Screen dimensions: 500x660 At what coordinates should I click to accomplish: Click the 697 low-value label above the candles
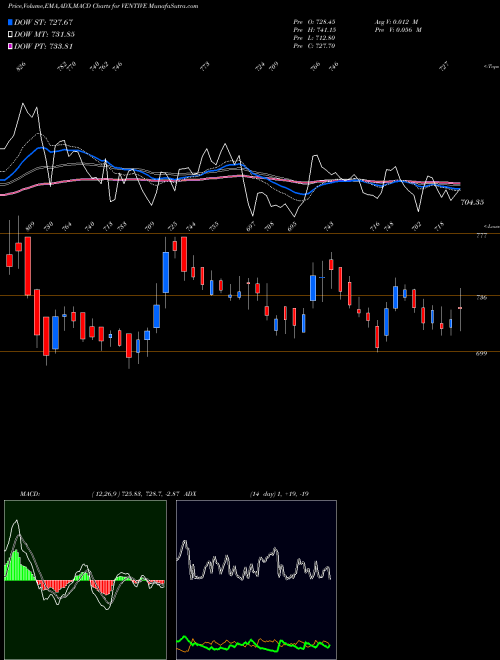pyautogui.click(x=251, y=226)
